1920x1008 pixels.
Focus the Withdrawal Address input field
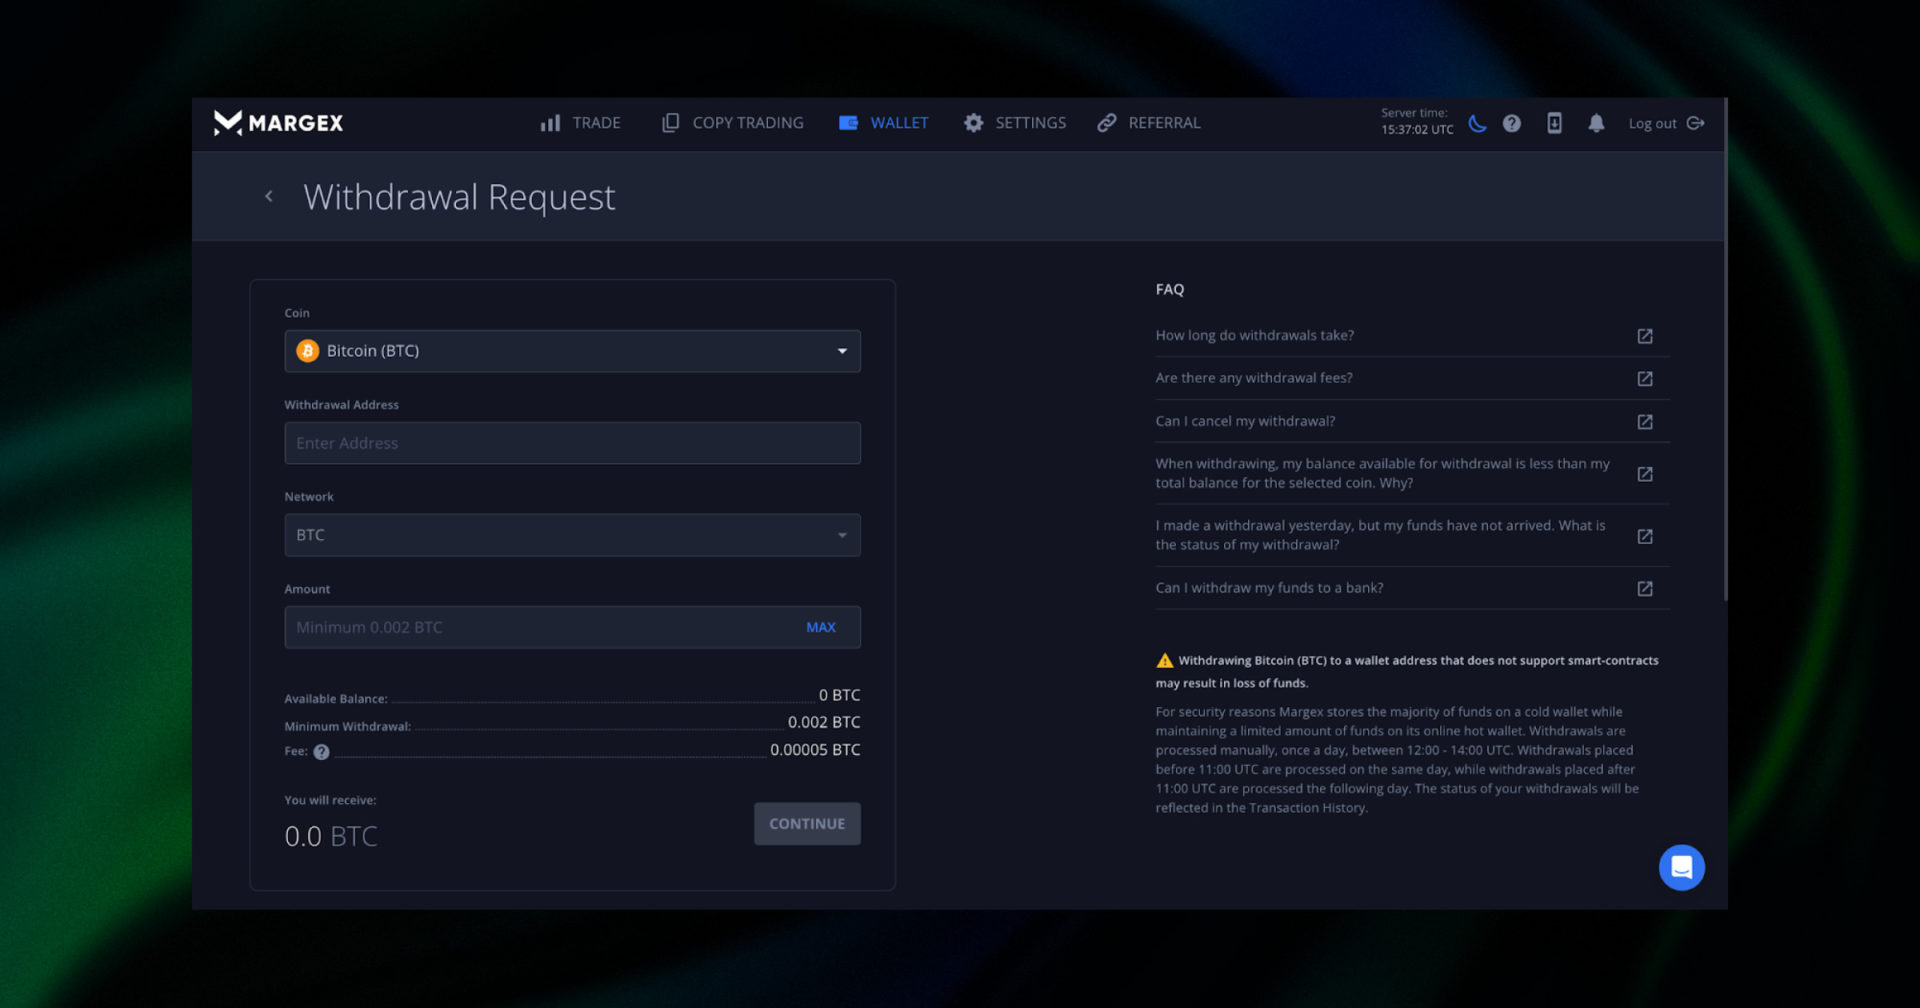572,443
